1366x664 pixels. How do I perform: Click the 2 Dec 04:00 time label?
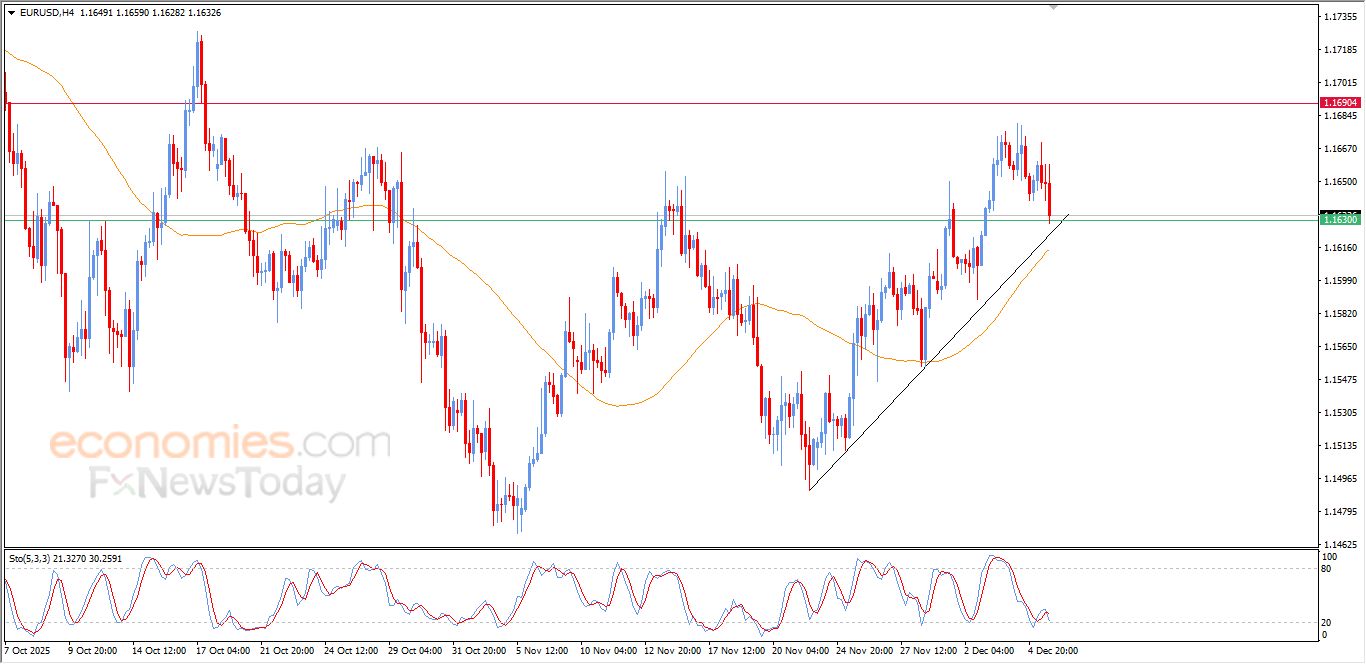click(988, 651)
